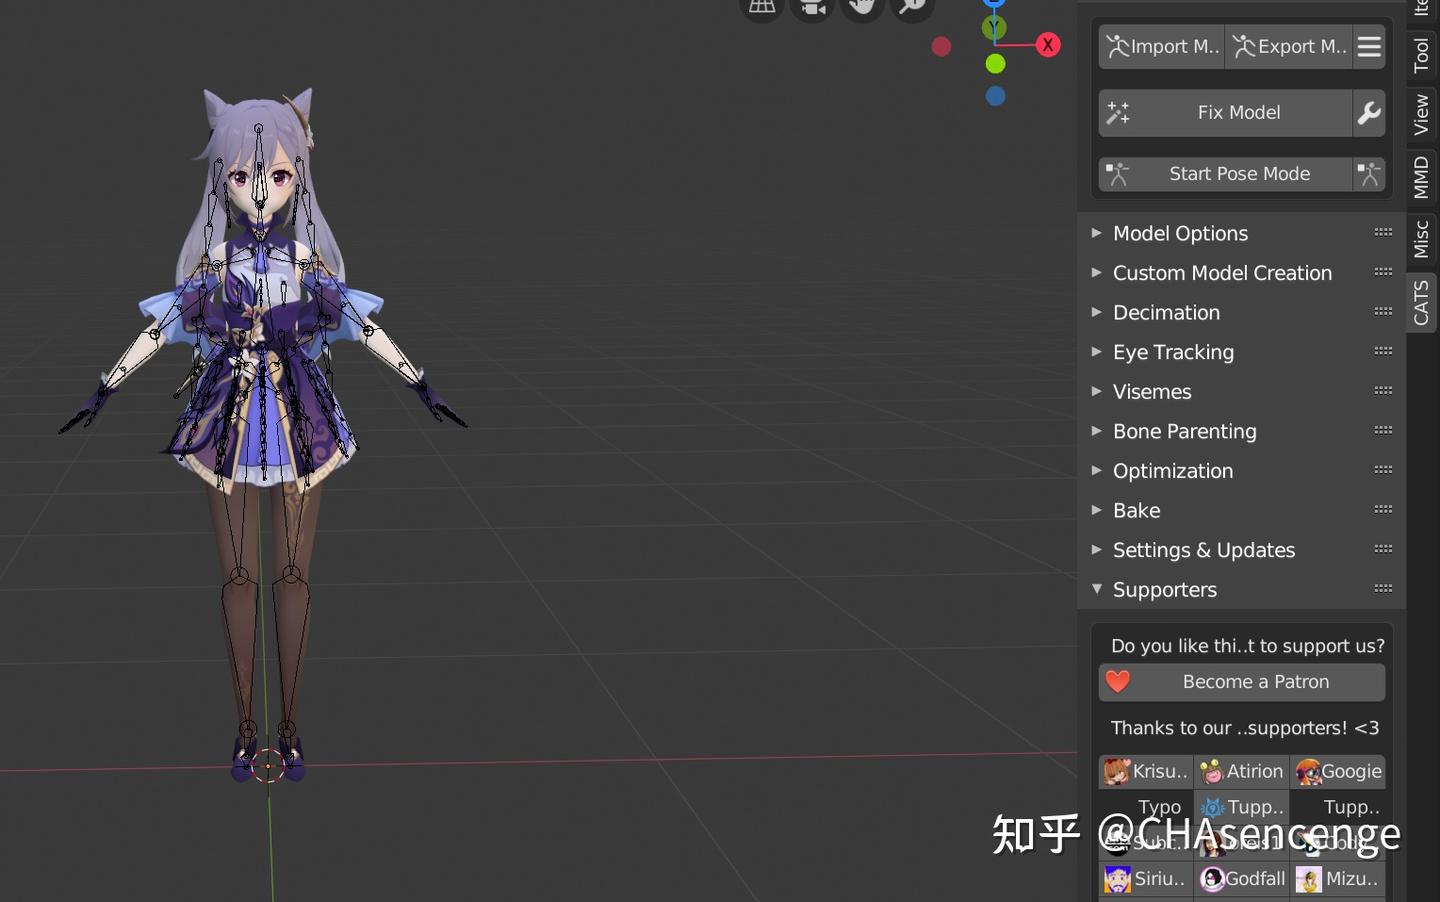Click the camera view icon in the viewport toolbar
The width and height of the screenshot is (1440, 902).
coord(811,7)
